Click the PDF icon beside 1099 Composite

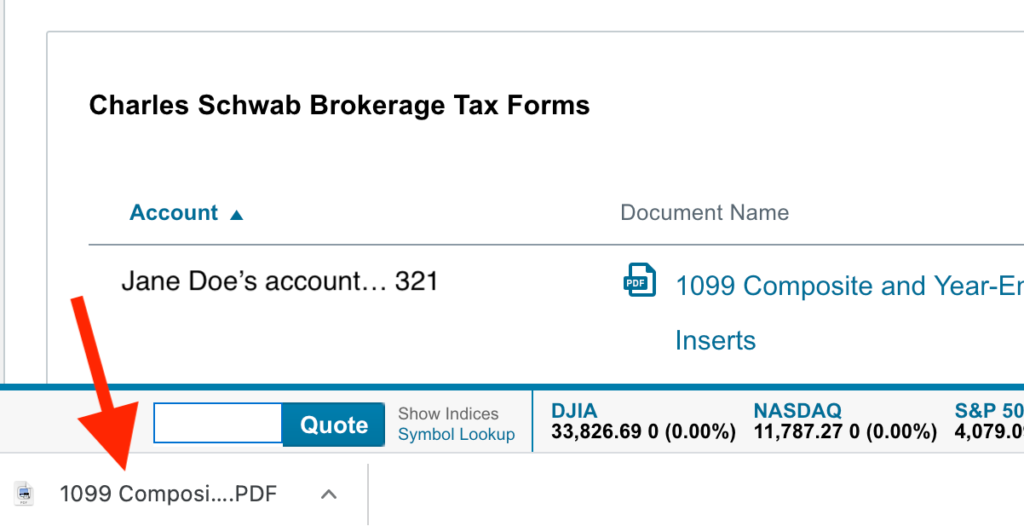[640, 281]
